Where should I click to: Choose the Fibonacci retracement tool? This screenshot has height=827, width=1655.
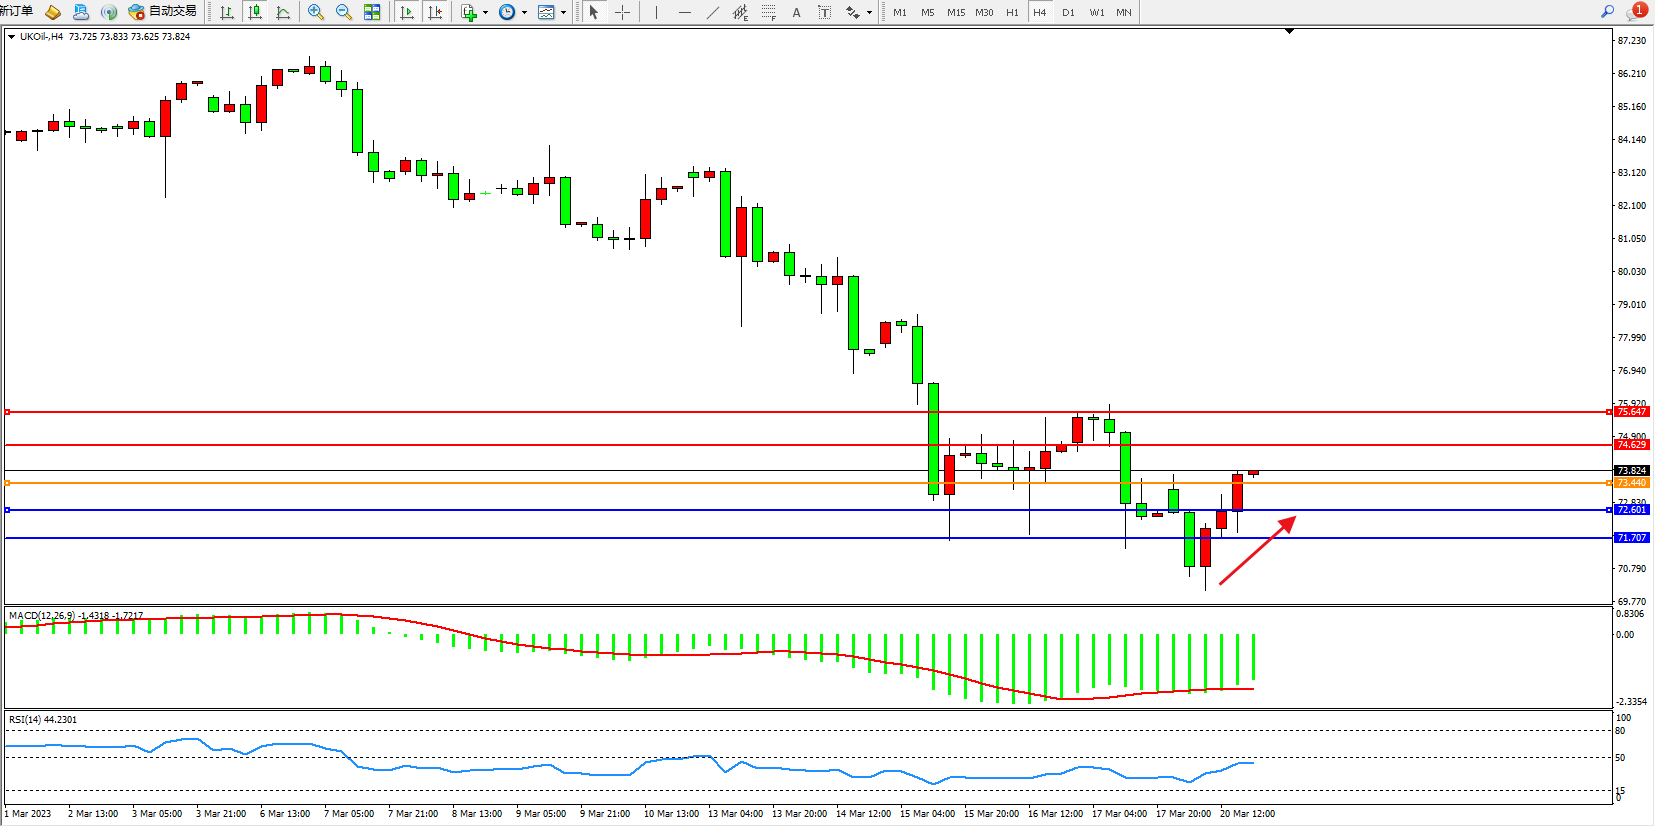click(x=768, y=12)
